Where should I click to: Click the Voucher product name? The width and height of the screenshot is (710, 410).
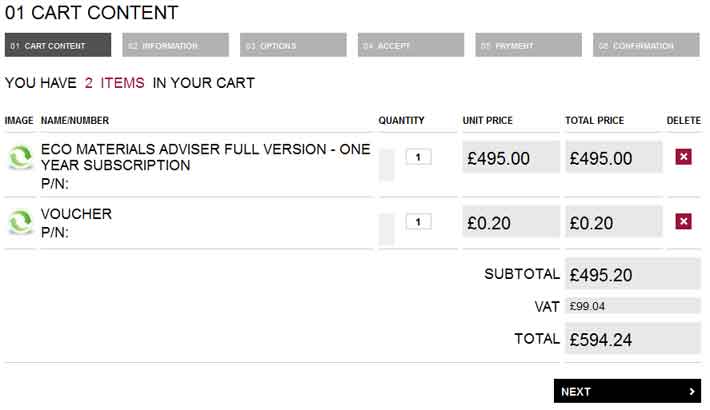click(76, 214)
